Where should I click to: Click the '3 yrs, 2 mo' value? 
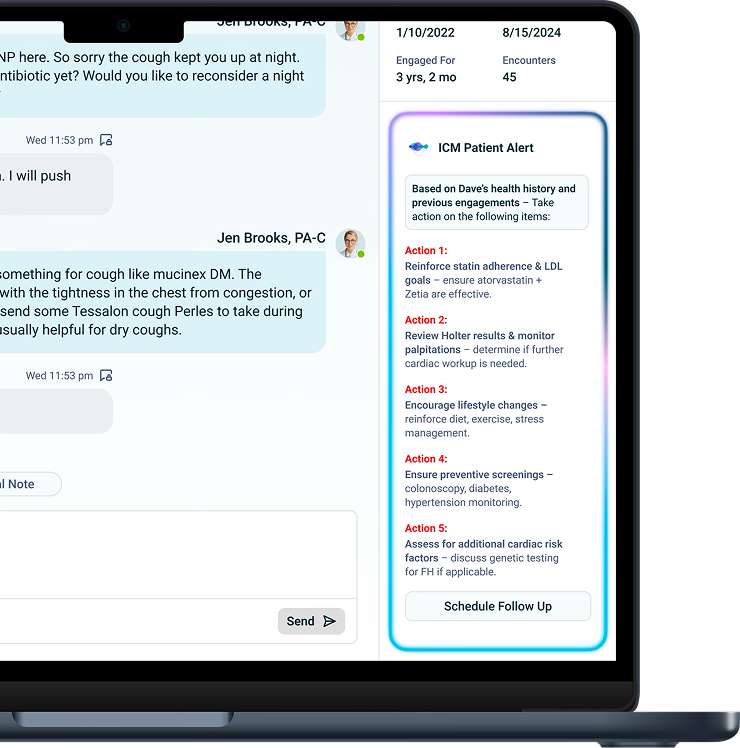click(x=426, y=77)
